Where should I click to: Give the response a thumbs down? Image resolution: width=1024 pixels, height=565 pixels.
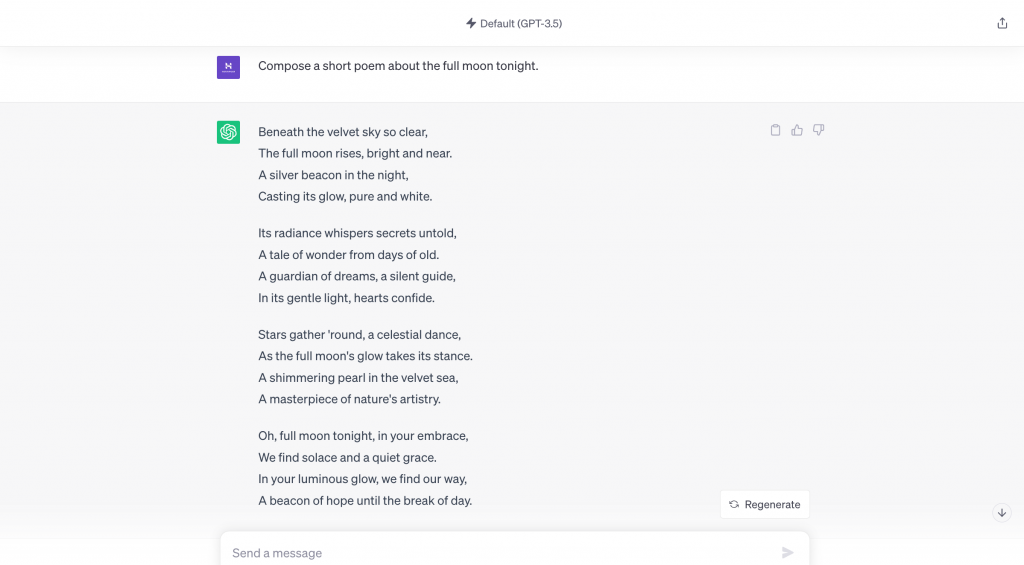819,130
